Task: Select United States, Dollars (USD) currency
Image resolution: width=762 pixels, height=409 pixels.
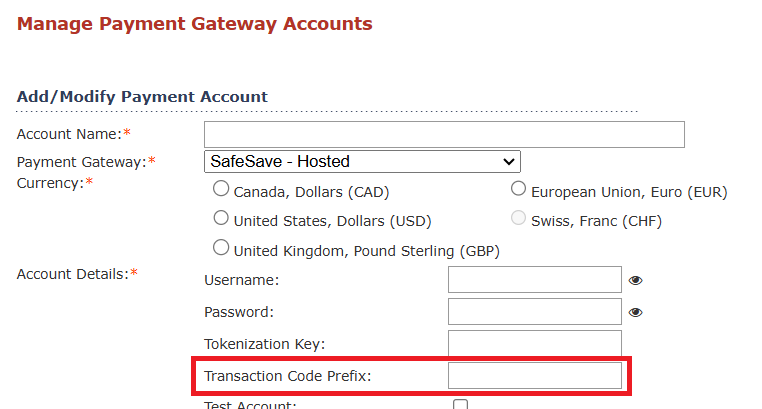Action: 221,218
